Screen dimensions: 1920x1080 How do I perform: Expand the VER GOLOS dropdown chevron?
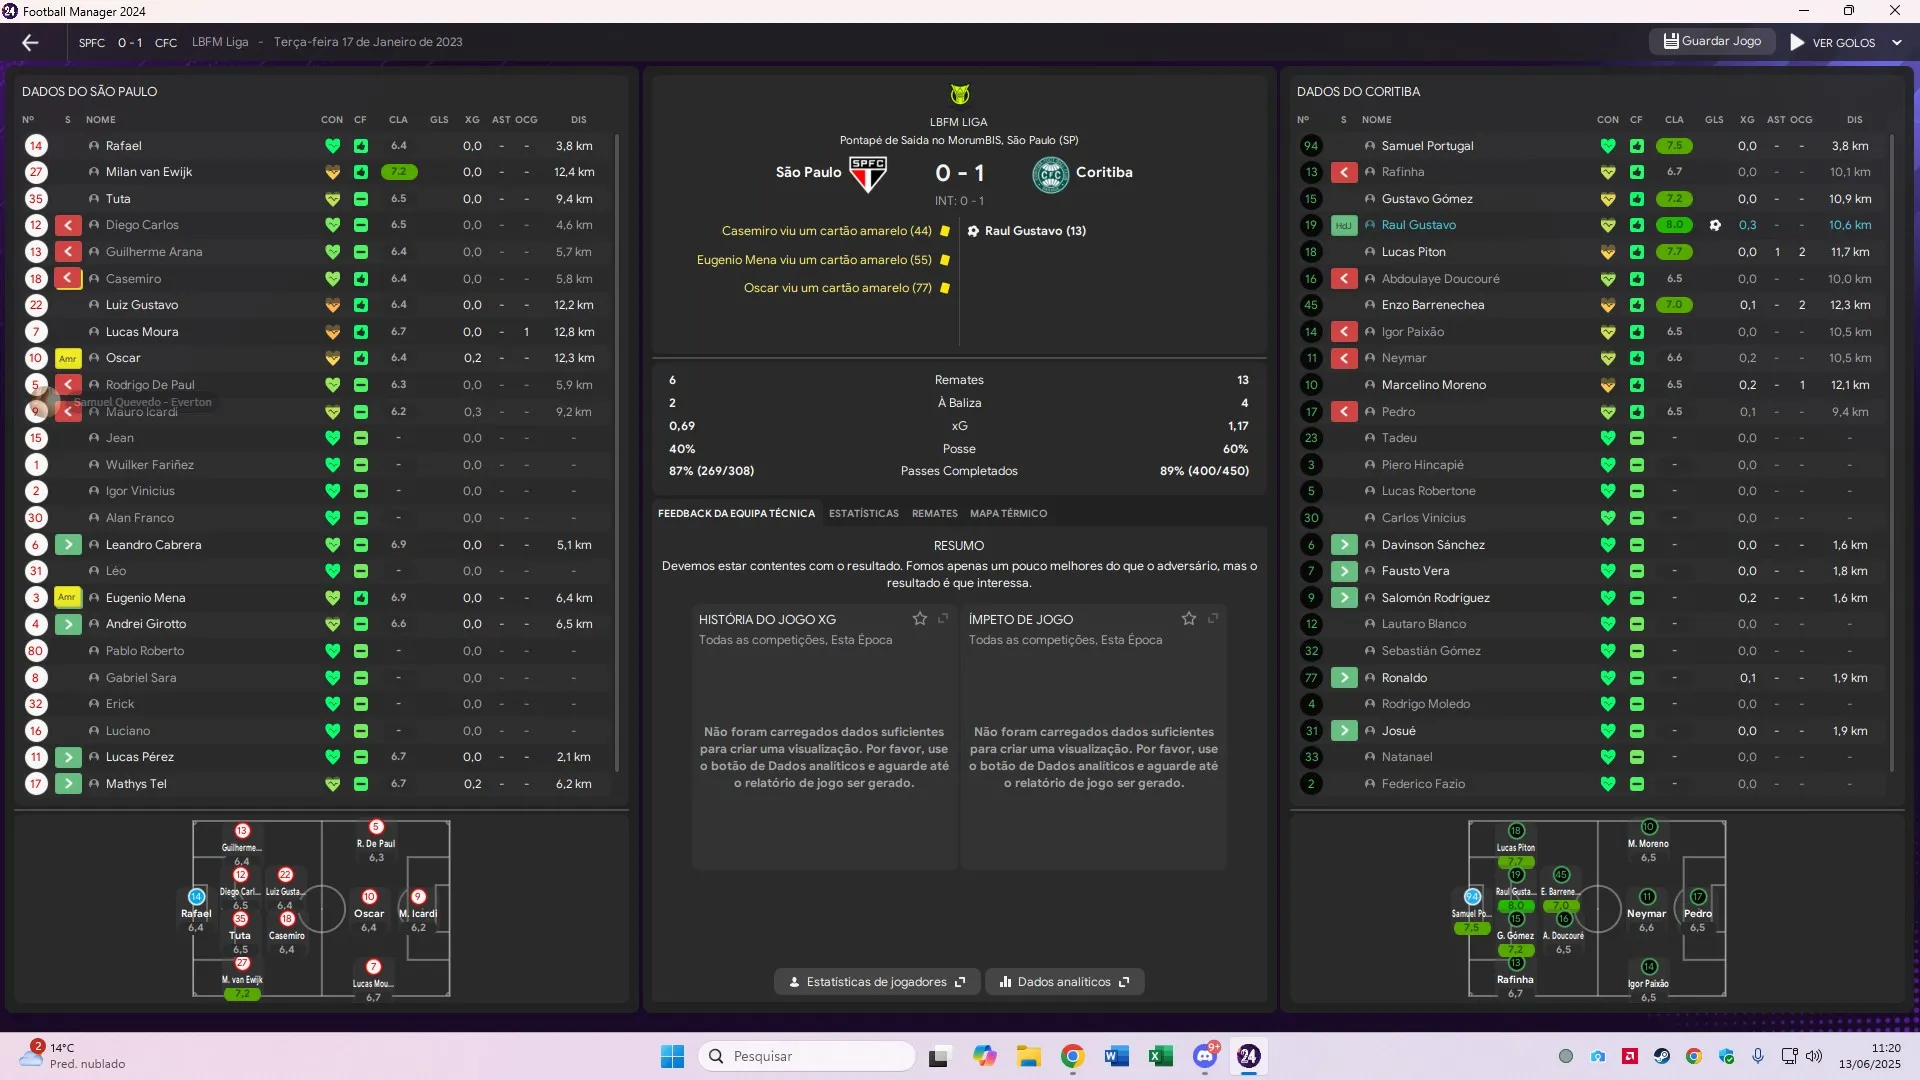point(1897,42)
